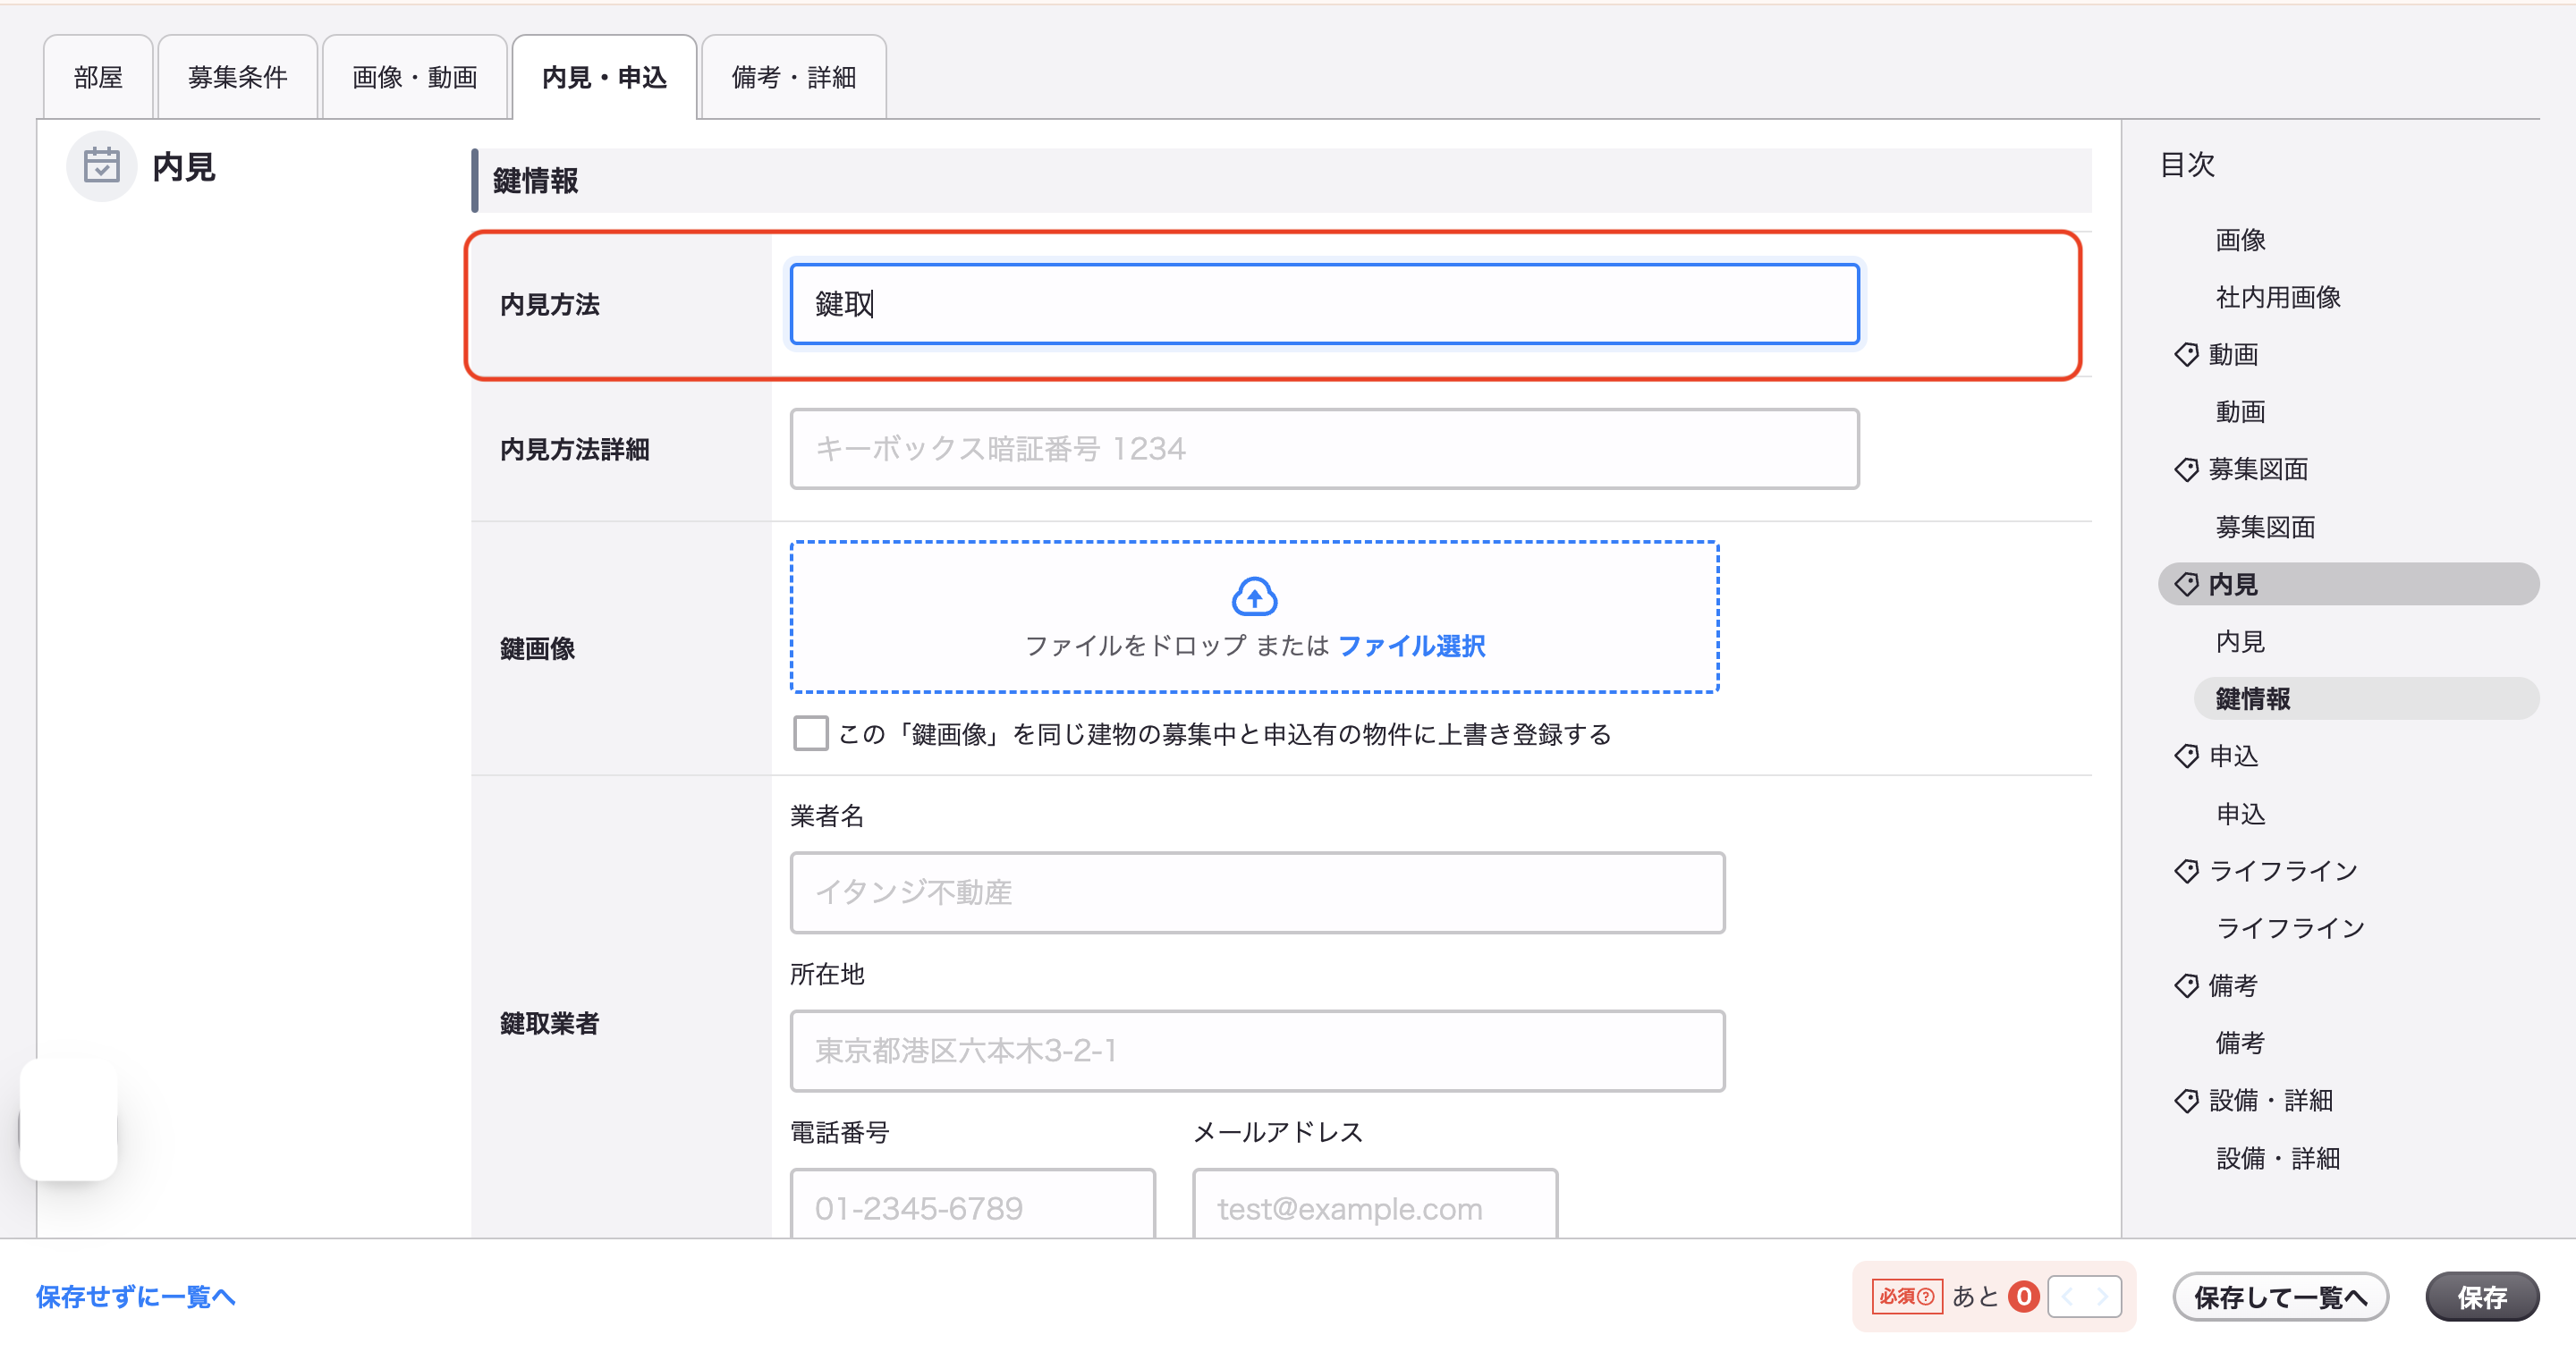Screen dimensions: 2576x1352
Task: Jump to 申込 sub-item in 目次
Action: point(2240,814)
